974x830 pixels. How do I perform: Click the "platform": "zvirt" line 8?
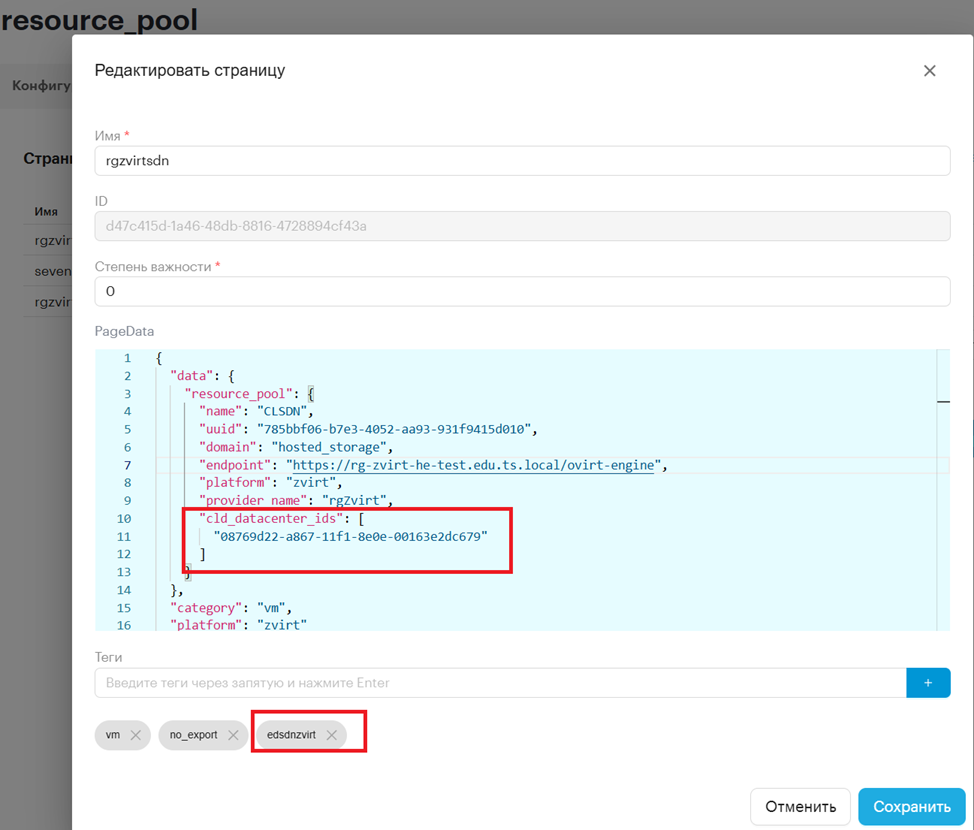[270, 483]
